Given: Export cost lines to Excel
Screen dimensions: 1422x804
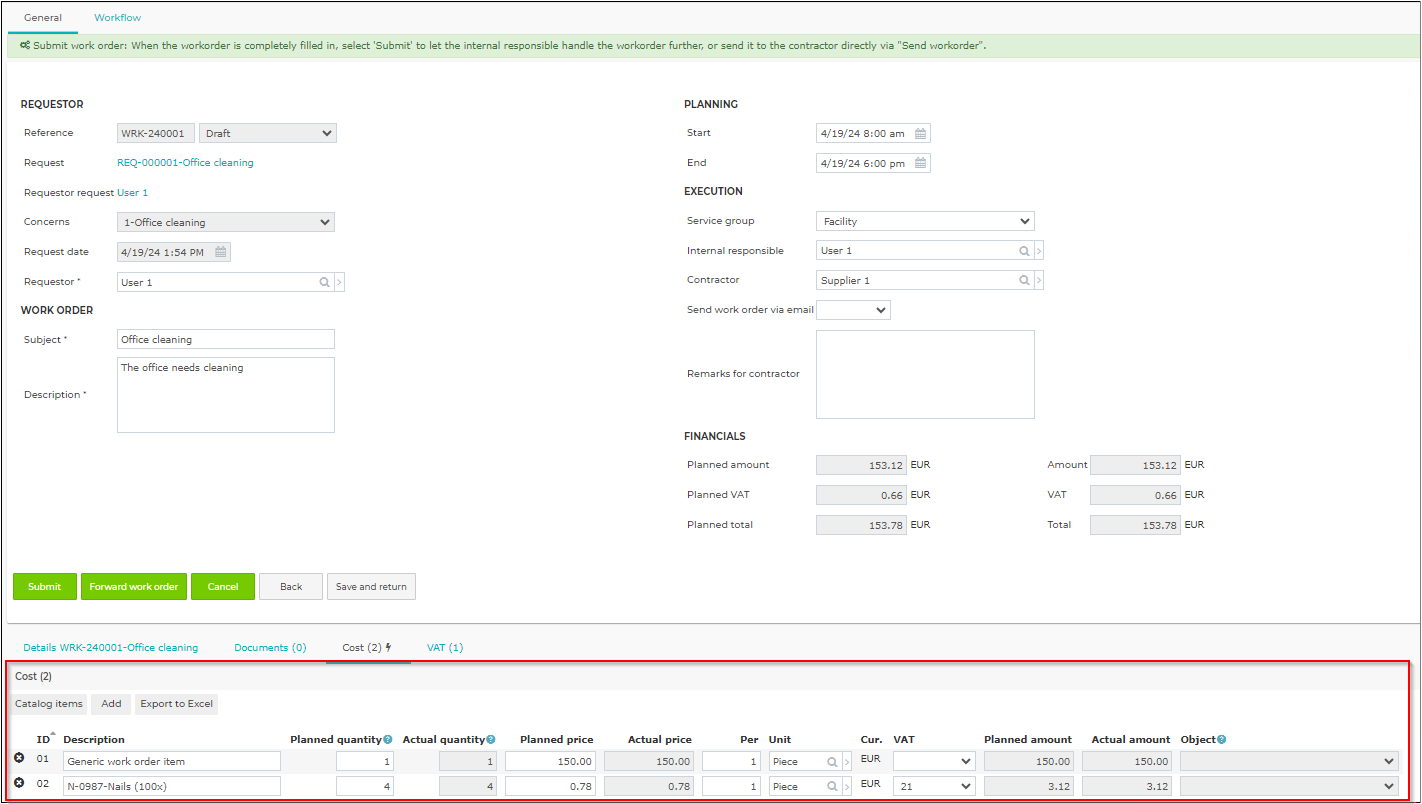Looking at the screenshot, I should (176, 704).
